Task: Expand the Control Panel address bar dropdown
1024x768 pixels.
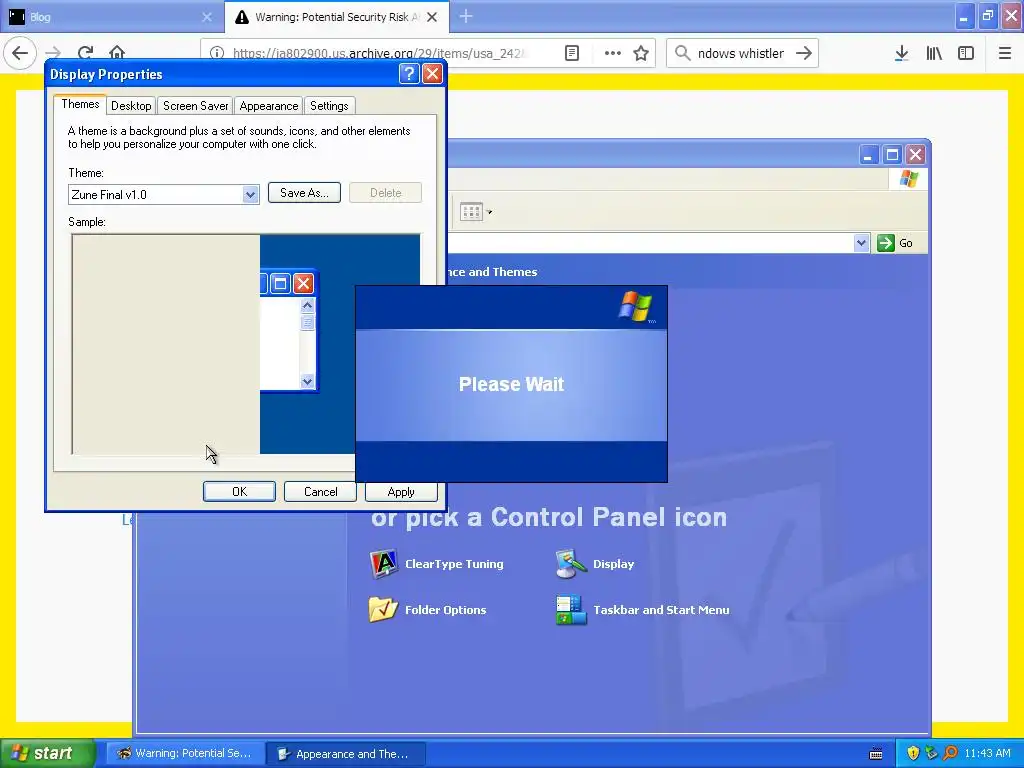Action: pos(861,243)
